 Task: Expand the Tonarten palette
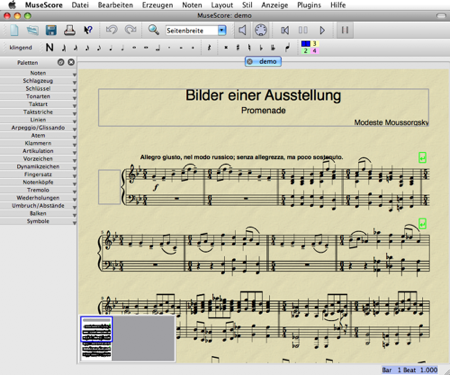click(x=38, y=96)
